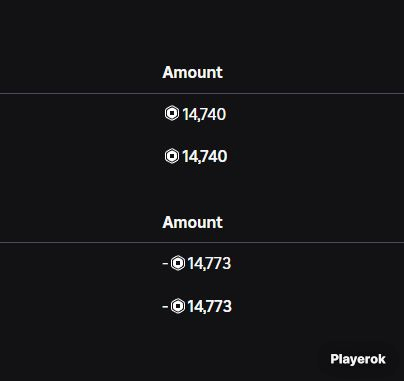Click the Playerok watermark badge
The width and height of the screenshot is (404, 381).
(358, 359)
